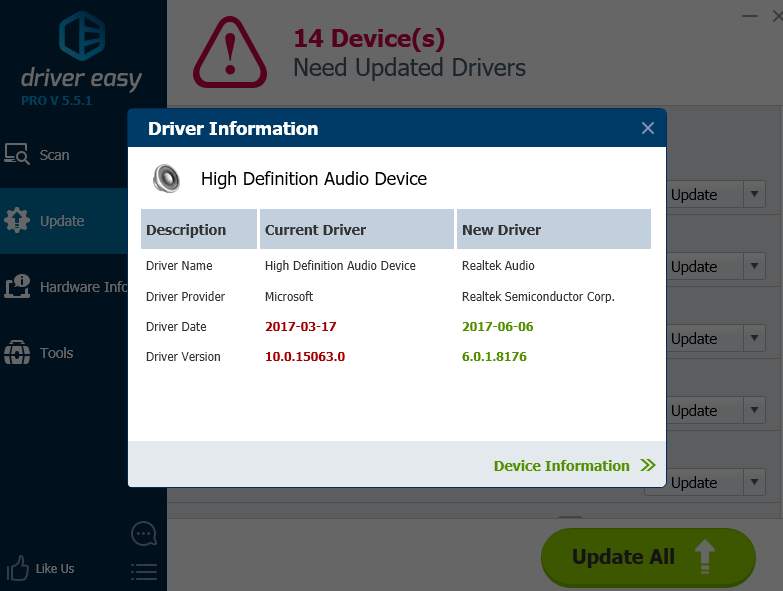The width and height of the screenshot is (783, 591).
Task: Expand the fifth Update button dropdown arrow
Action: click(x=754, y=482)
